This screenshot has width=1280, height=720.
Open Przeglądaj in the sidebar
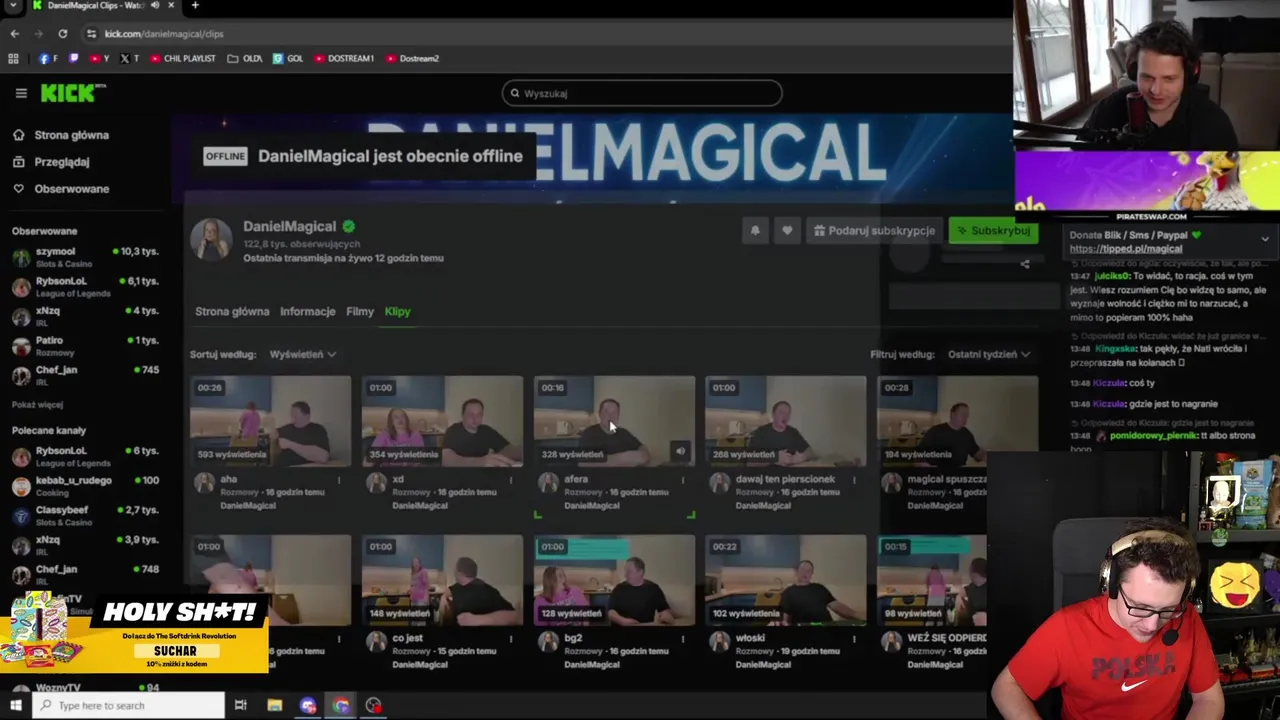52,162
